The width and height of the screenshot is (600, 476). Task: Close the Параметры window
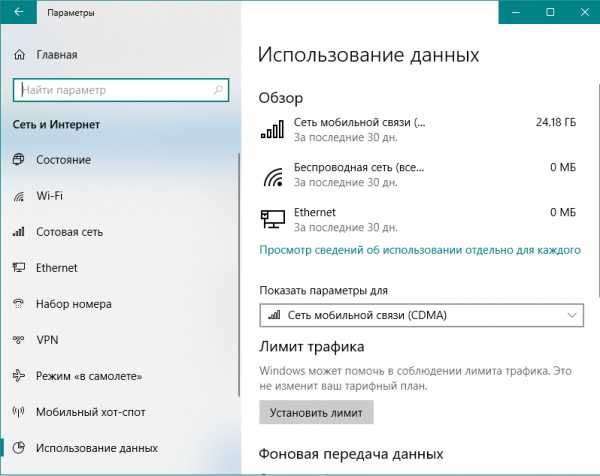click(584, 12)
